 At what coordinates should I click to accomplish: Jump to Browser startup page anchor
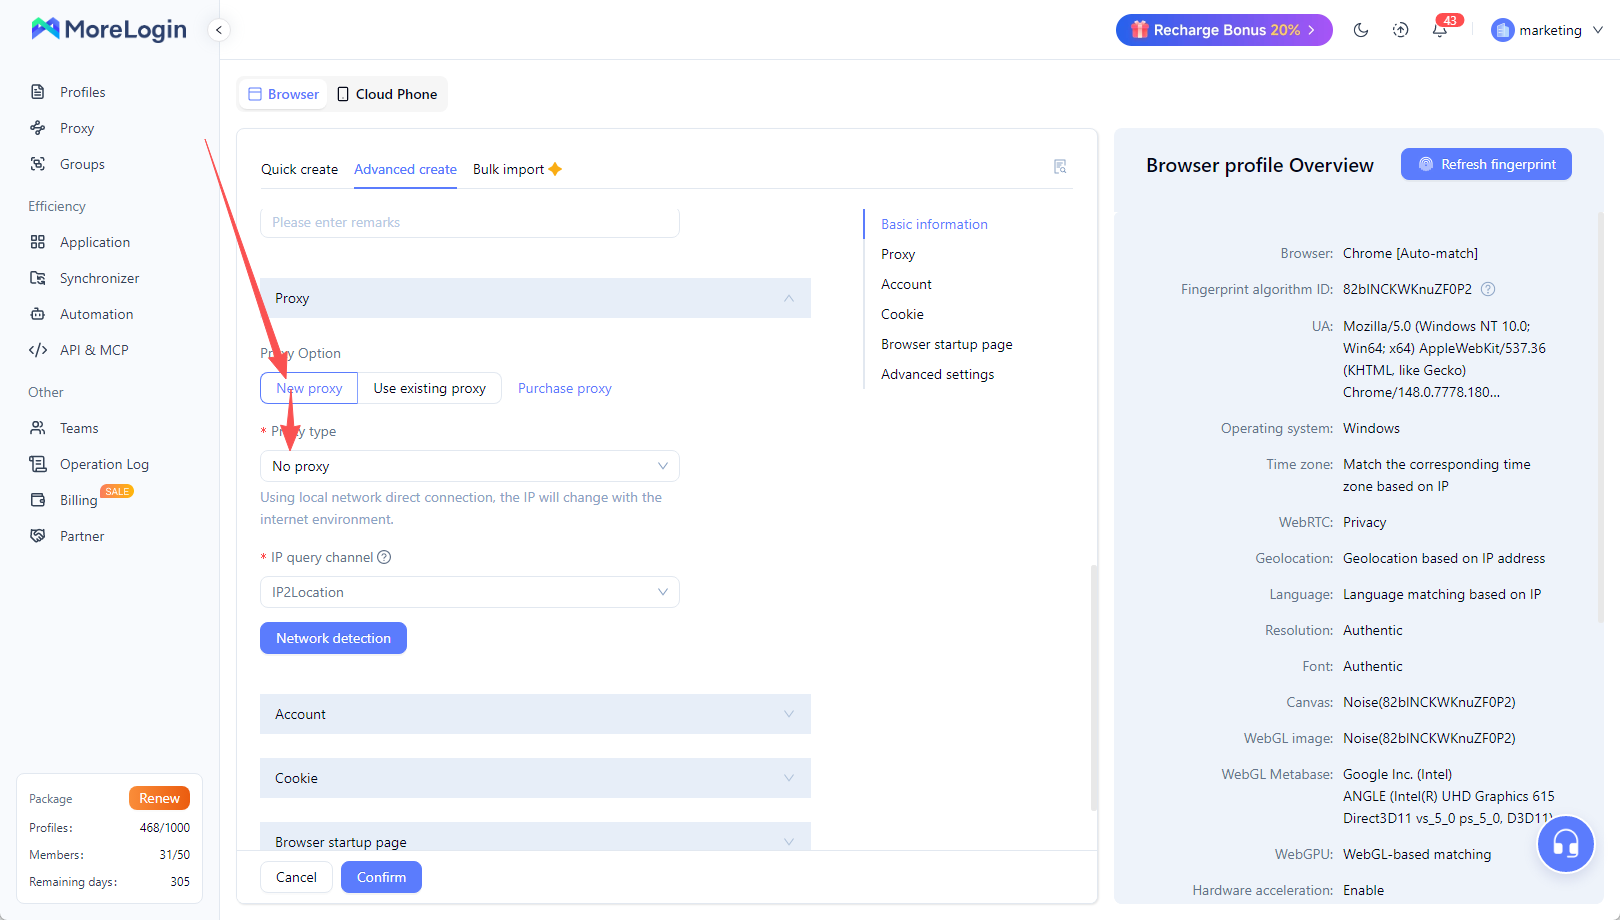[946, 344]
